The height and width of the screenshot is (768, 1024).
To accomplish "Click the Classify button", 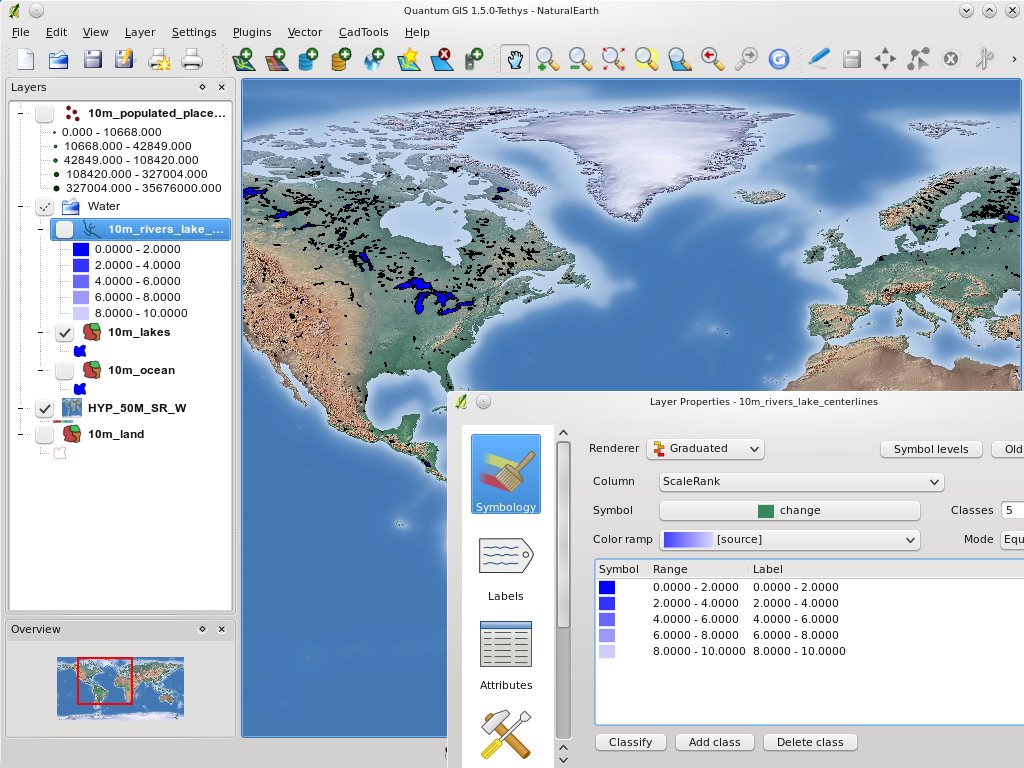I will tap(630, 742).
